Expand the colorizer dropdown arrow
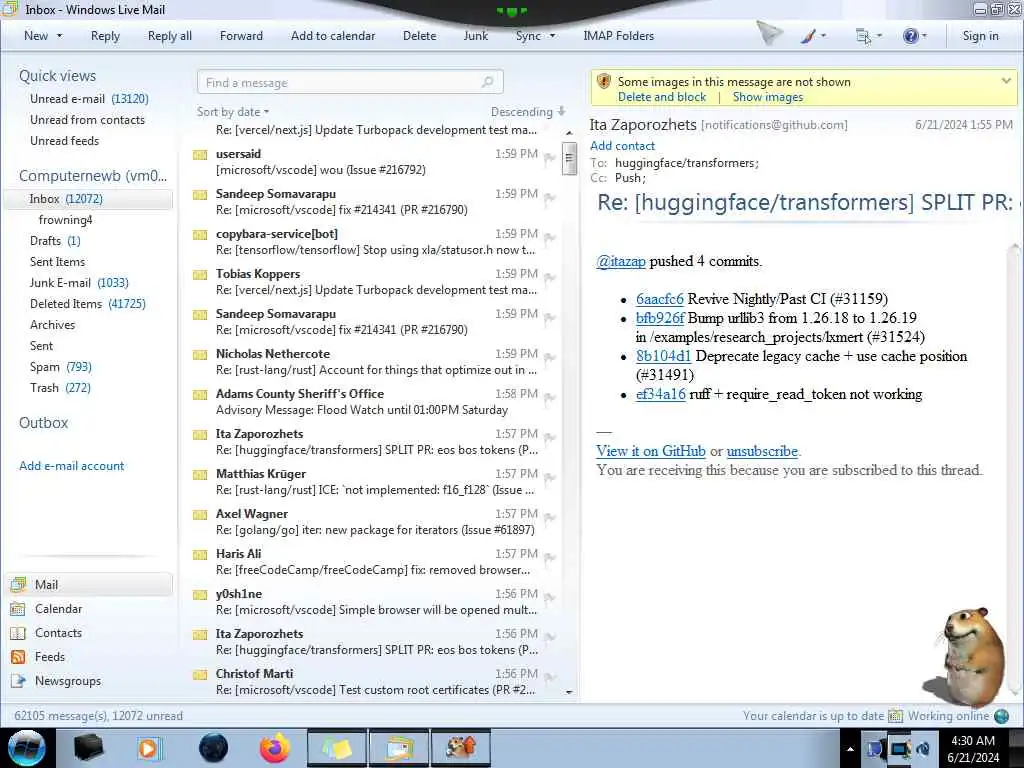 [x=823, y=36]
